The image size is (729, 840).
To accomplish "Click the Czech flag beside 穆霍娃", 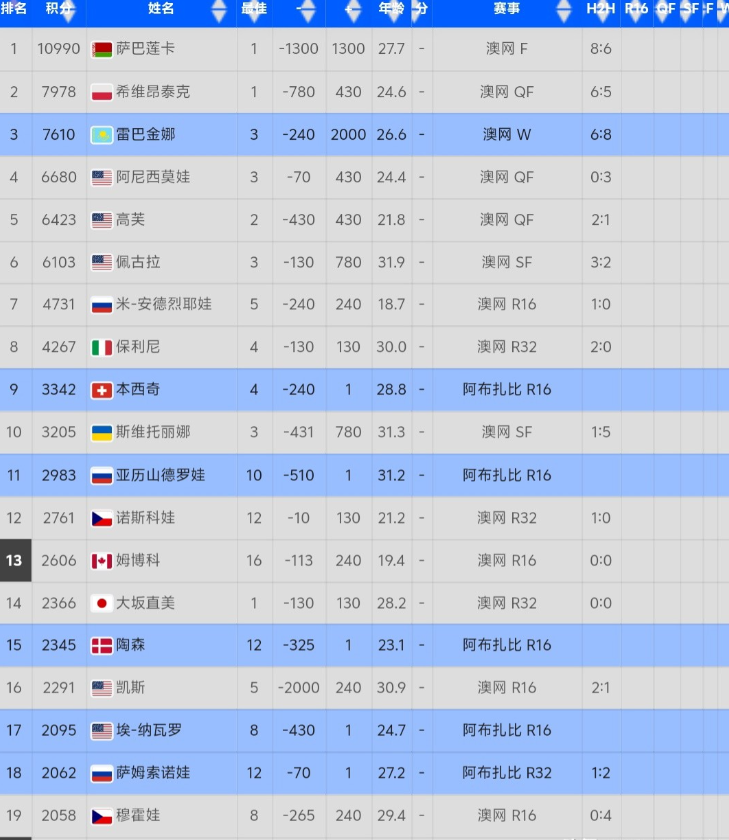I will pyautogui.click(x=102, y=816).
